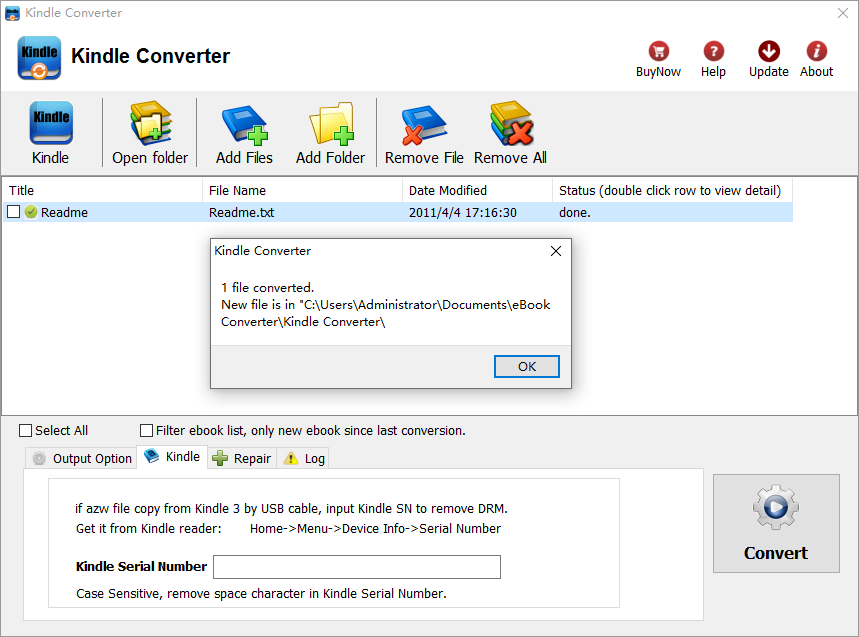The width and height of the screenshot is (859, 637).
Task: Click the Update download arrow icon
Action: click(x=769, y=51)
